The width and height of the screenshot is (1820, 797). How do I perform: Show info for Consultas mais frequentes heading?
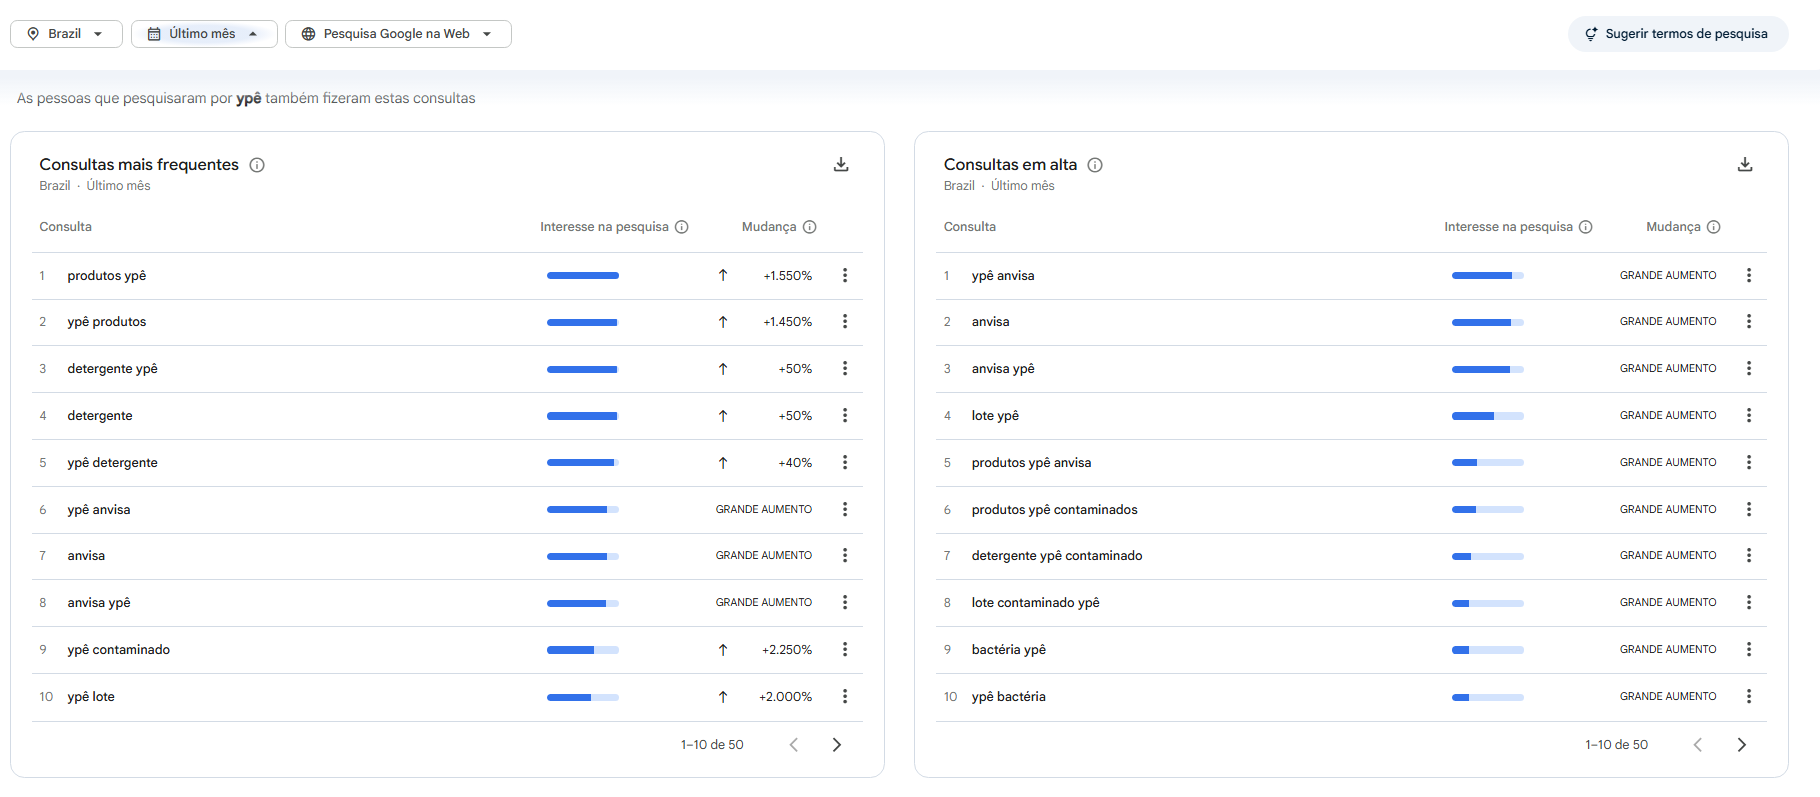pyautogui.click(x=257, y=165)
